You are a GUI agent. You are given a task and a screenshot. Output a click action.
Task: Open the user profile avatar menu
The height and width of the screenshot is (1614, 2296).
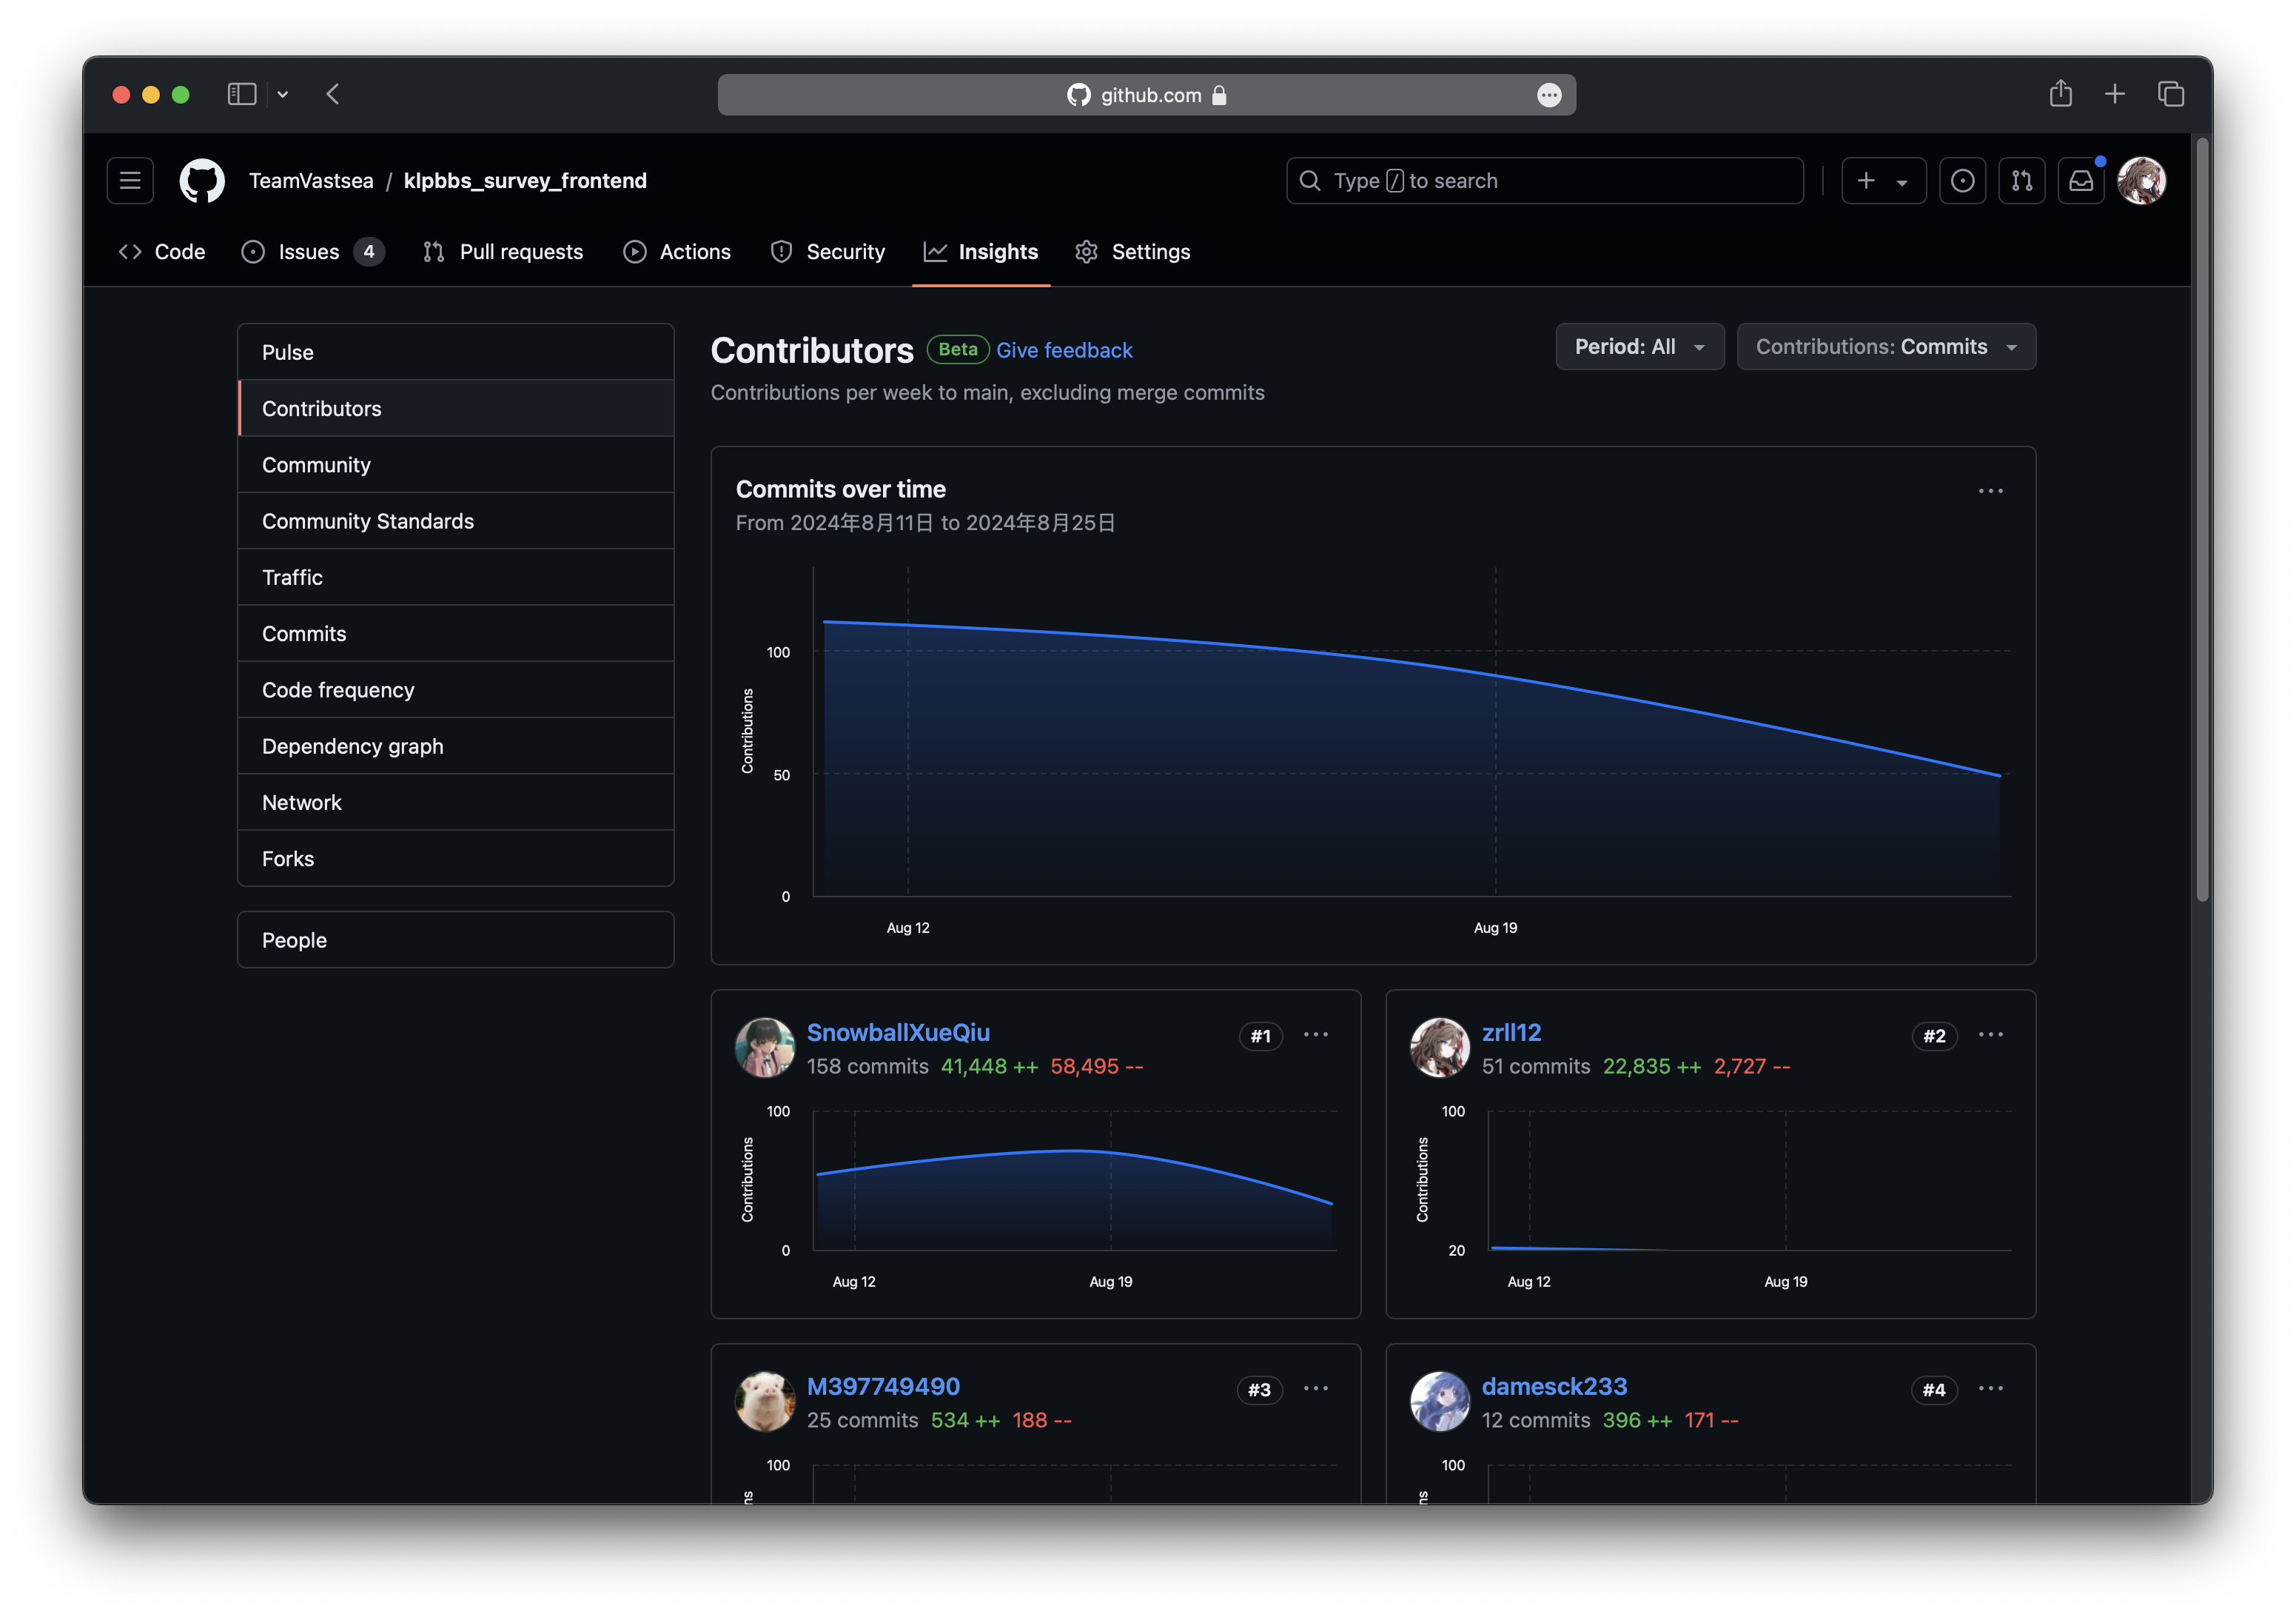pyautogui.click(x=2141, y=181)
